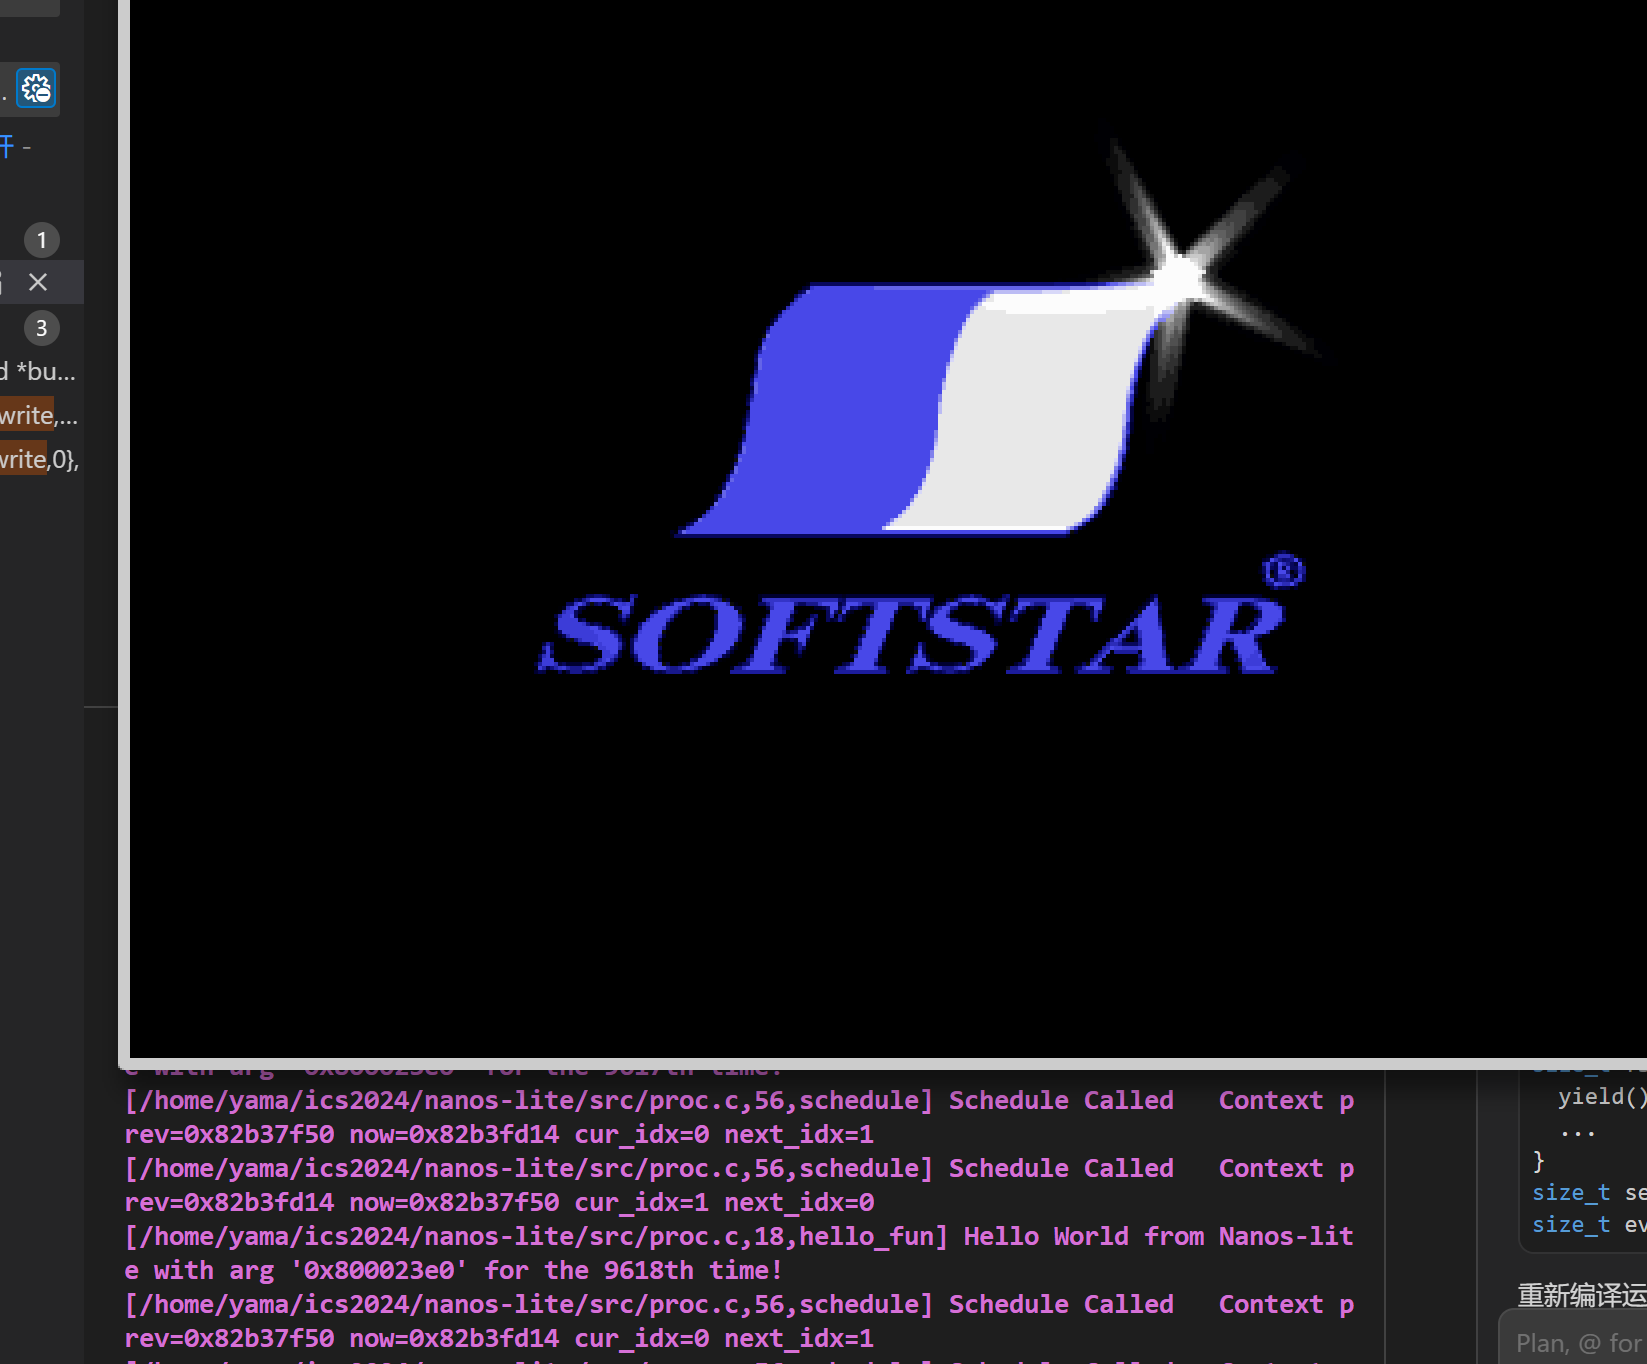Select the search match ending in '*bu...'

click(38, 372)
